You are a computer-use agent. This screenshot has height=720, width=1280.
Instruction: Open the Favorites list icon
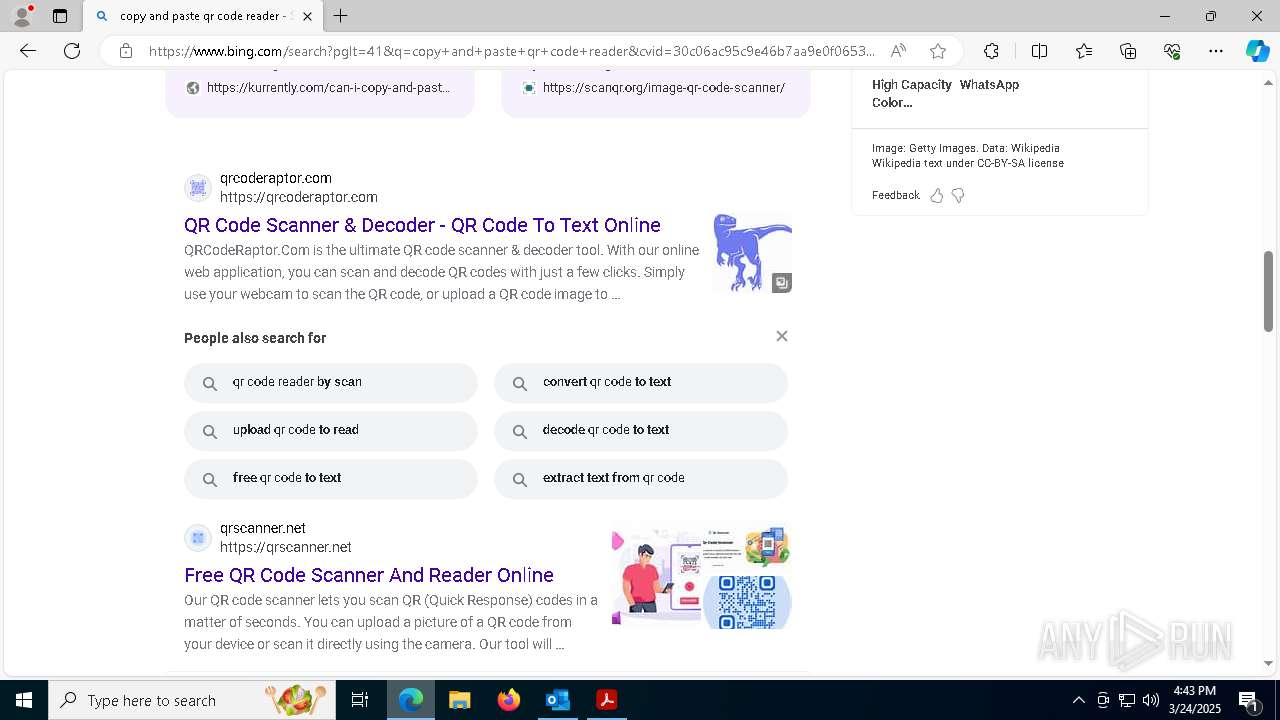click(x=1084, y=51)
